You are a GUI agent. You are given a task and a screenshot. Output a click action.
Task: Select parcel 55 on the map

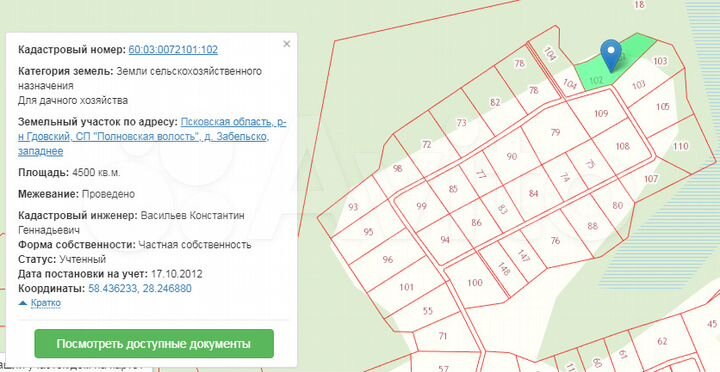tap(428, 311)
